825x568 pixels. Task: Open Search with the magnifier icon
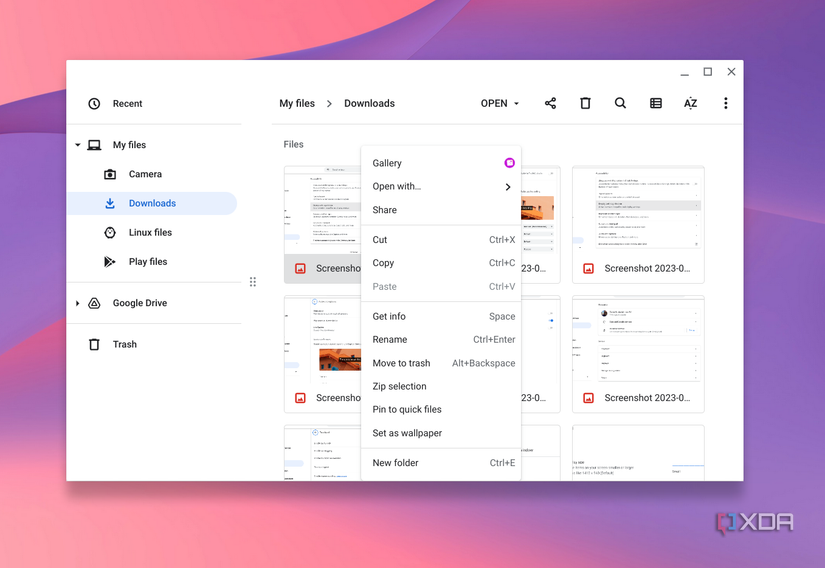tap(620, 103)
